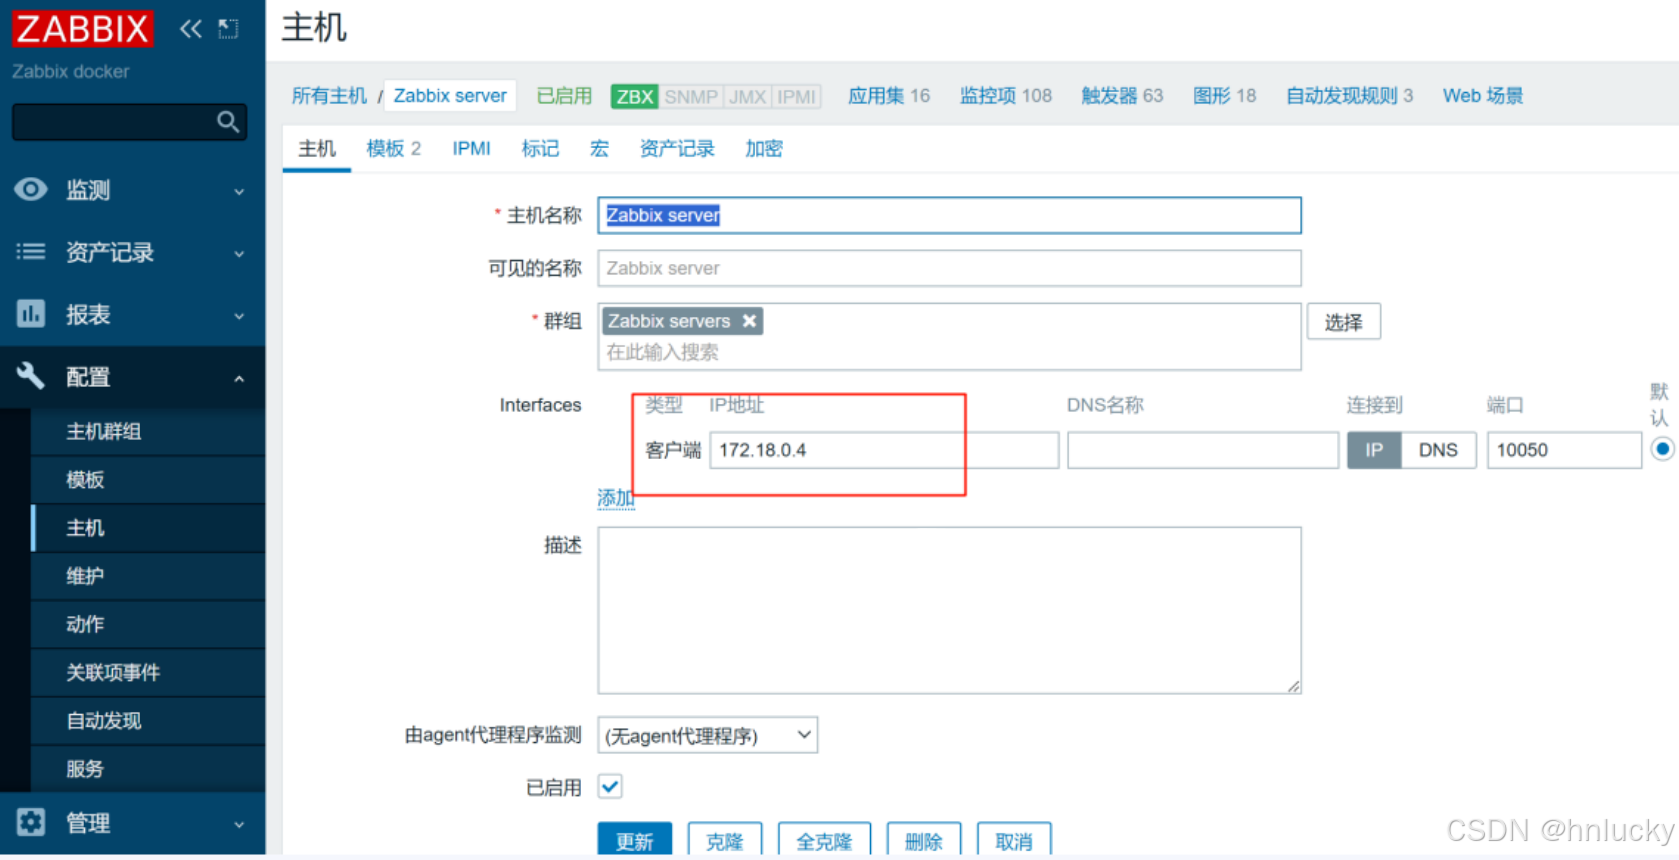Focus the port field 10050

(1564, 450)
